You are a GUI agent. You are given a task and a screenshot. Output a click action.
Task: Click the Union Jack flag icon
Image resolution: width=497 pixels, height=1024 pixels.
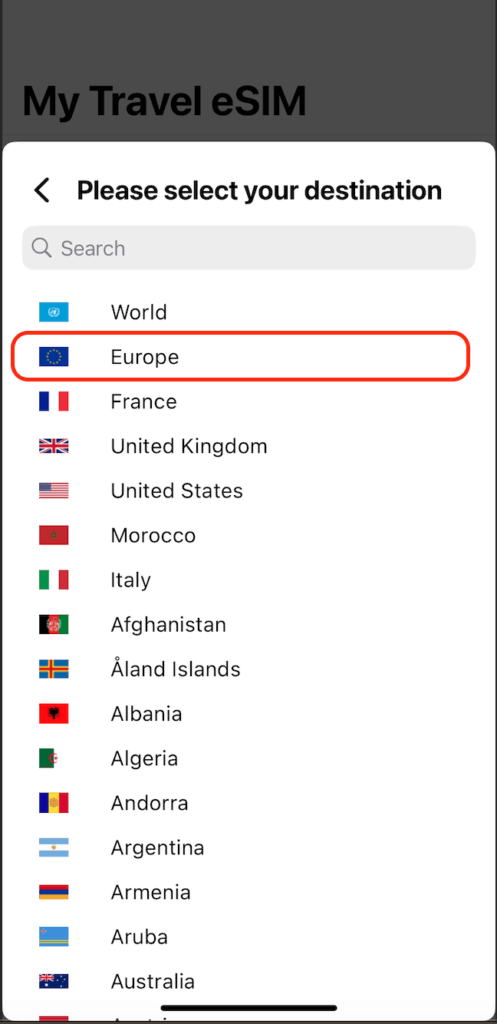point(54,446)
